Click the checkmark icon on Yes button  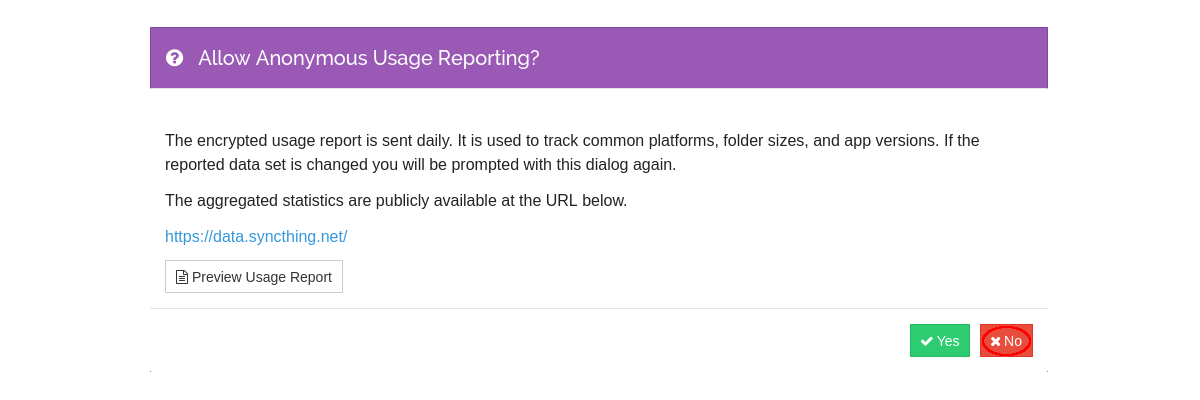(x=927, y=341)
